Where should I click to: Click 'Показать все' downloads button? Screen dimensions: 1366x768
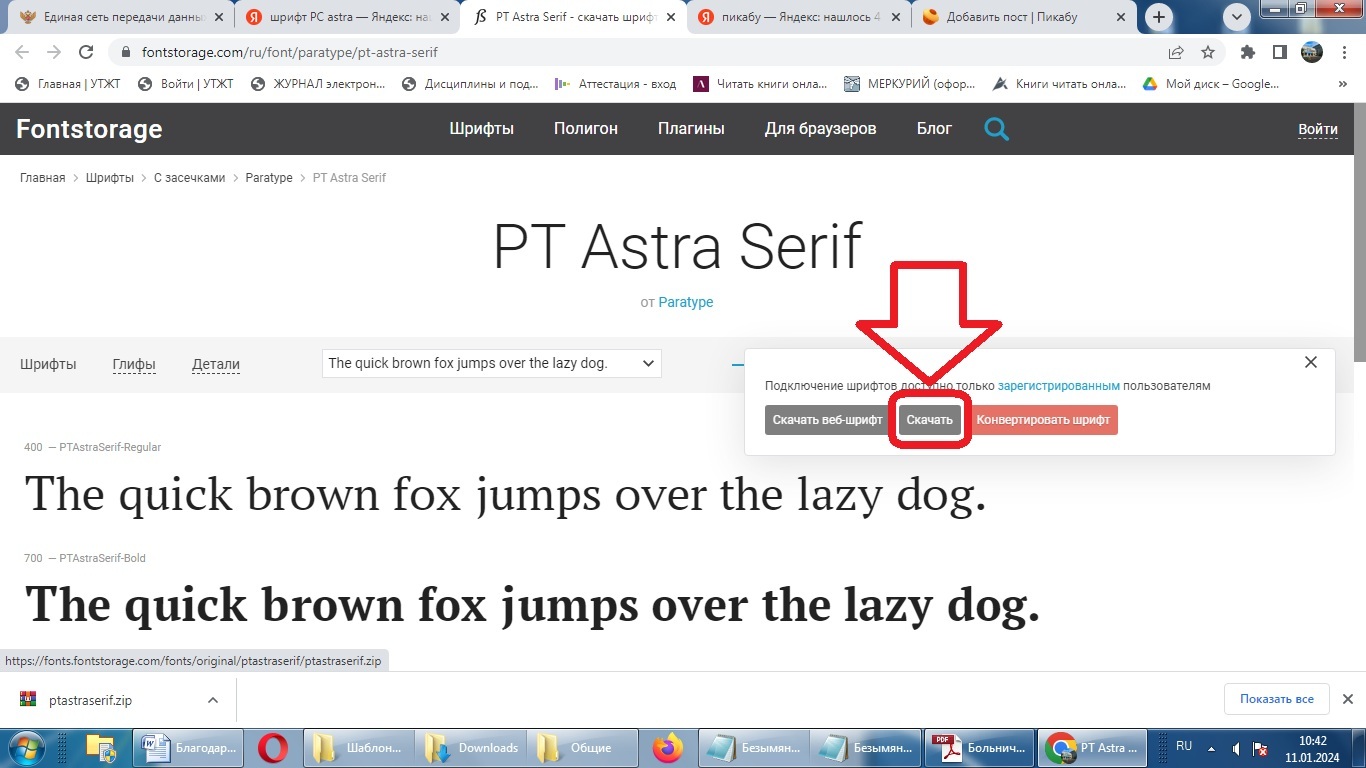click(x=1277, y=699)
